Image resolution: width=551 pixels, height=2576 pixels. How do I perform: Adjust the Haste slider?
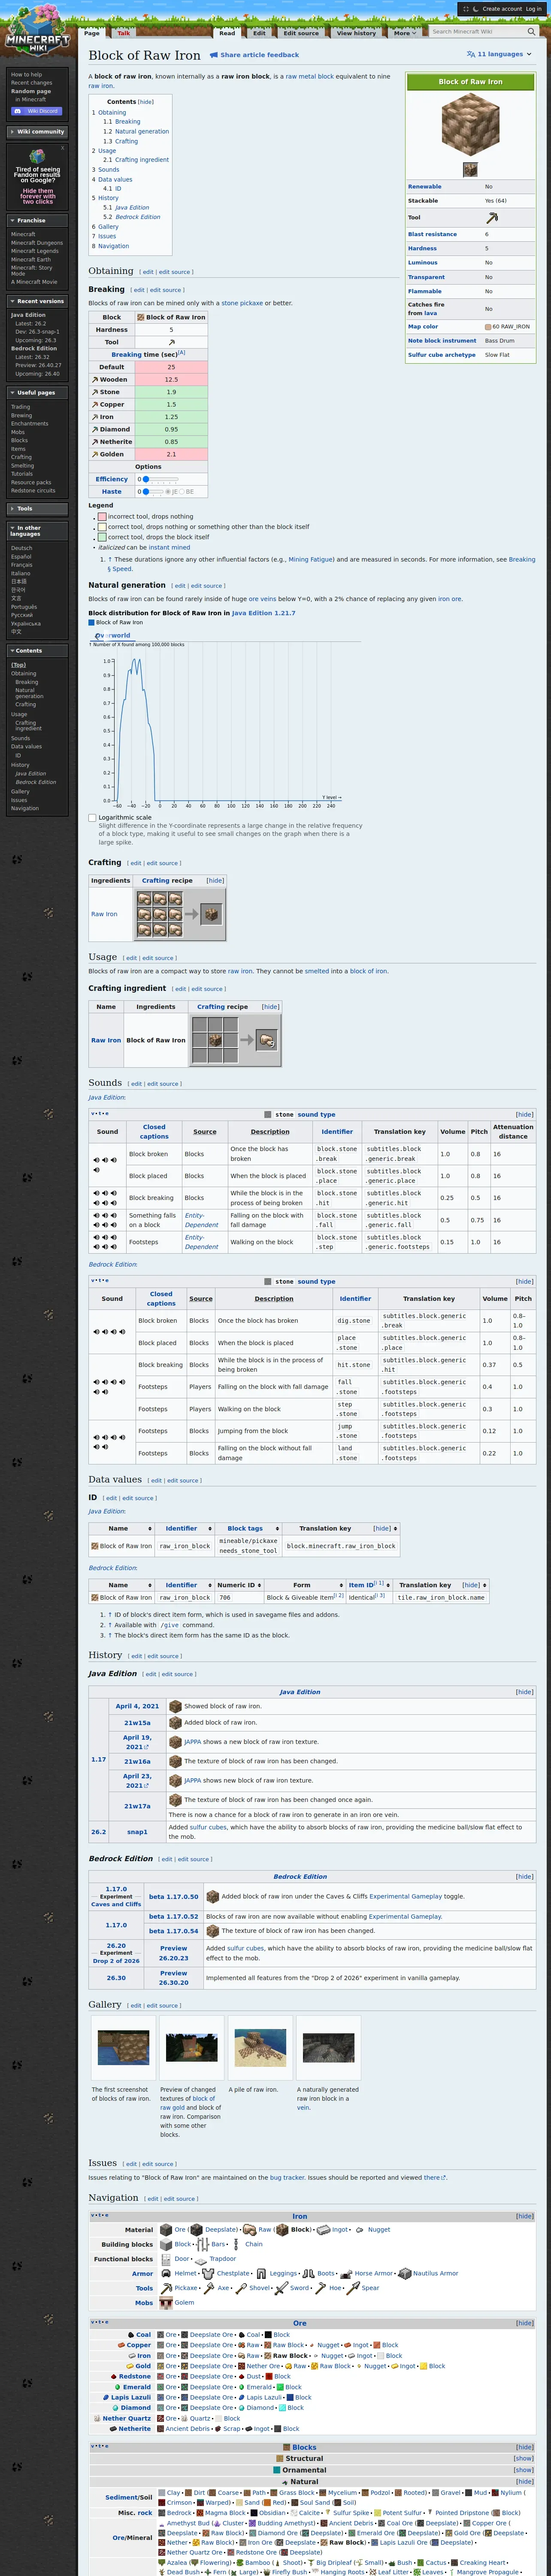click(x=153, y=492)
